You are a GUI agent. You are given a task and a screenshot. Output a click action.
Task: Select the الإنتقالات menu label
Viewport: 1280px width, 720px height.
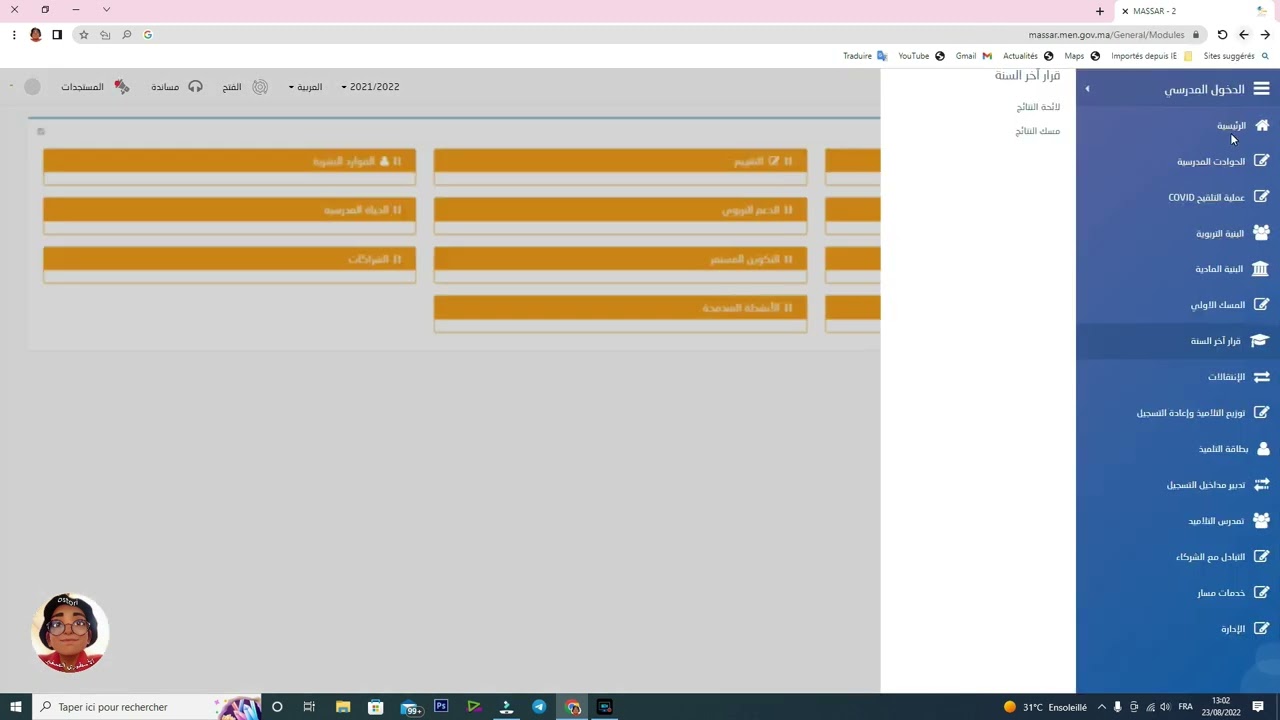(1226, 377)
